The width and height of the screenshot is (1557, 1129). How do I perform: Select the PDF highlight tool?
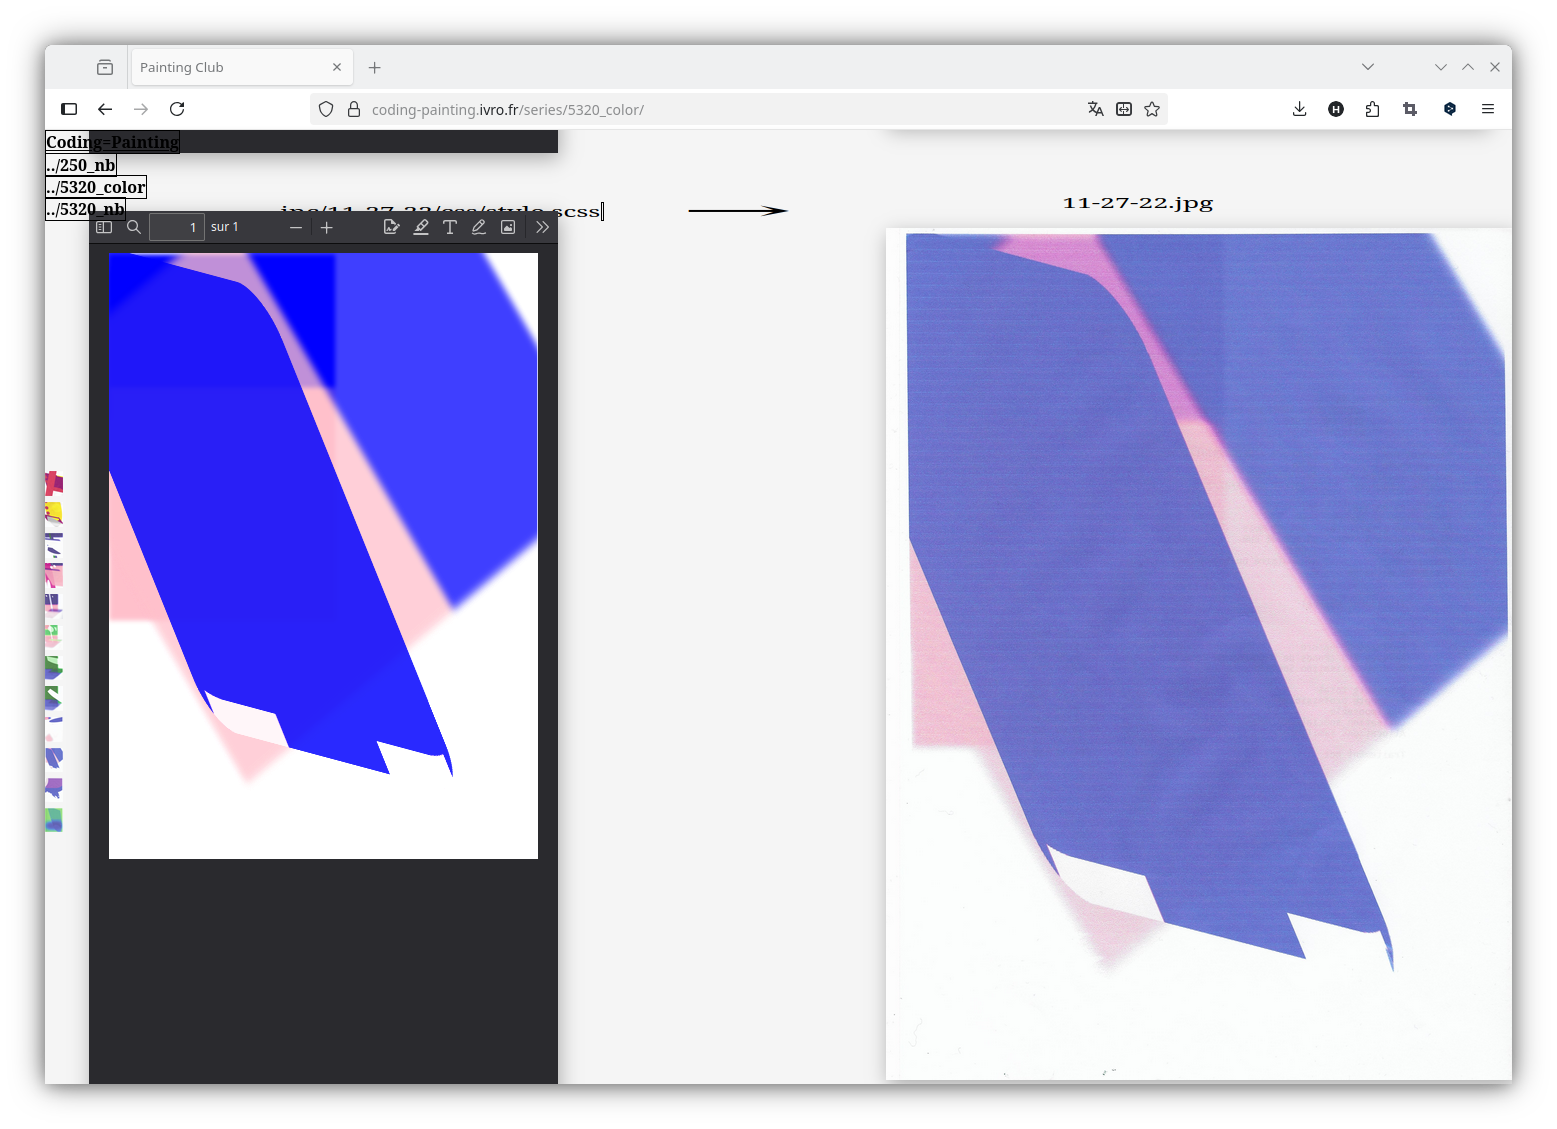tap(421, 227)
